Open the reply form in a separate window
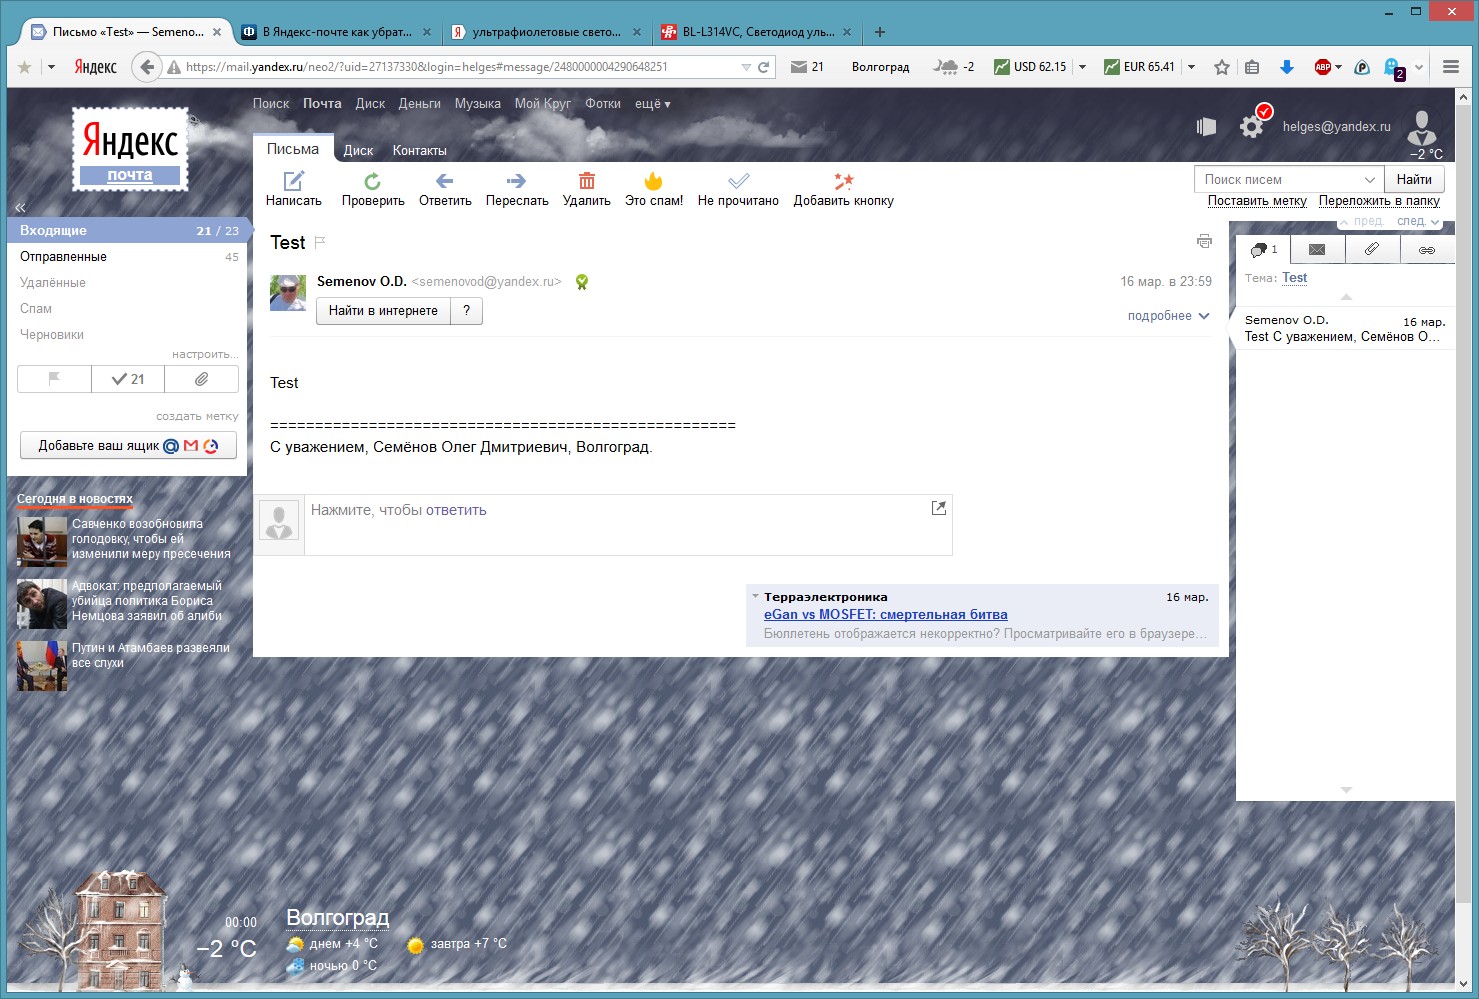 [x=938, y=508]
